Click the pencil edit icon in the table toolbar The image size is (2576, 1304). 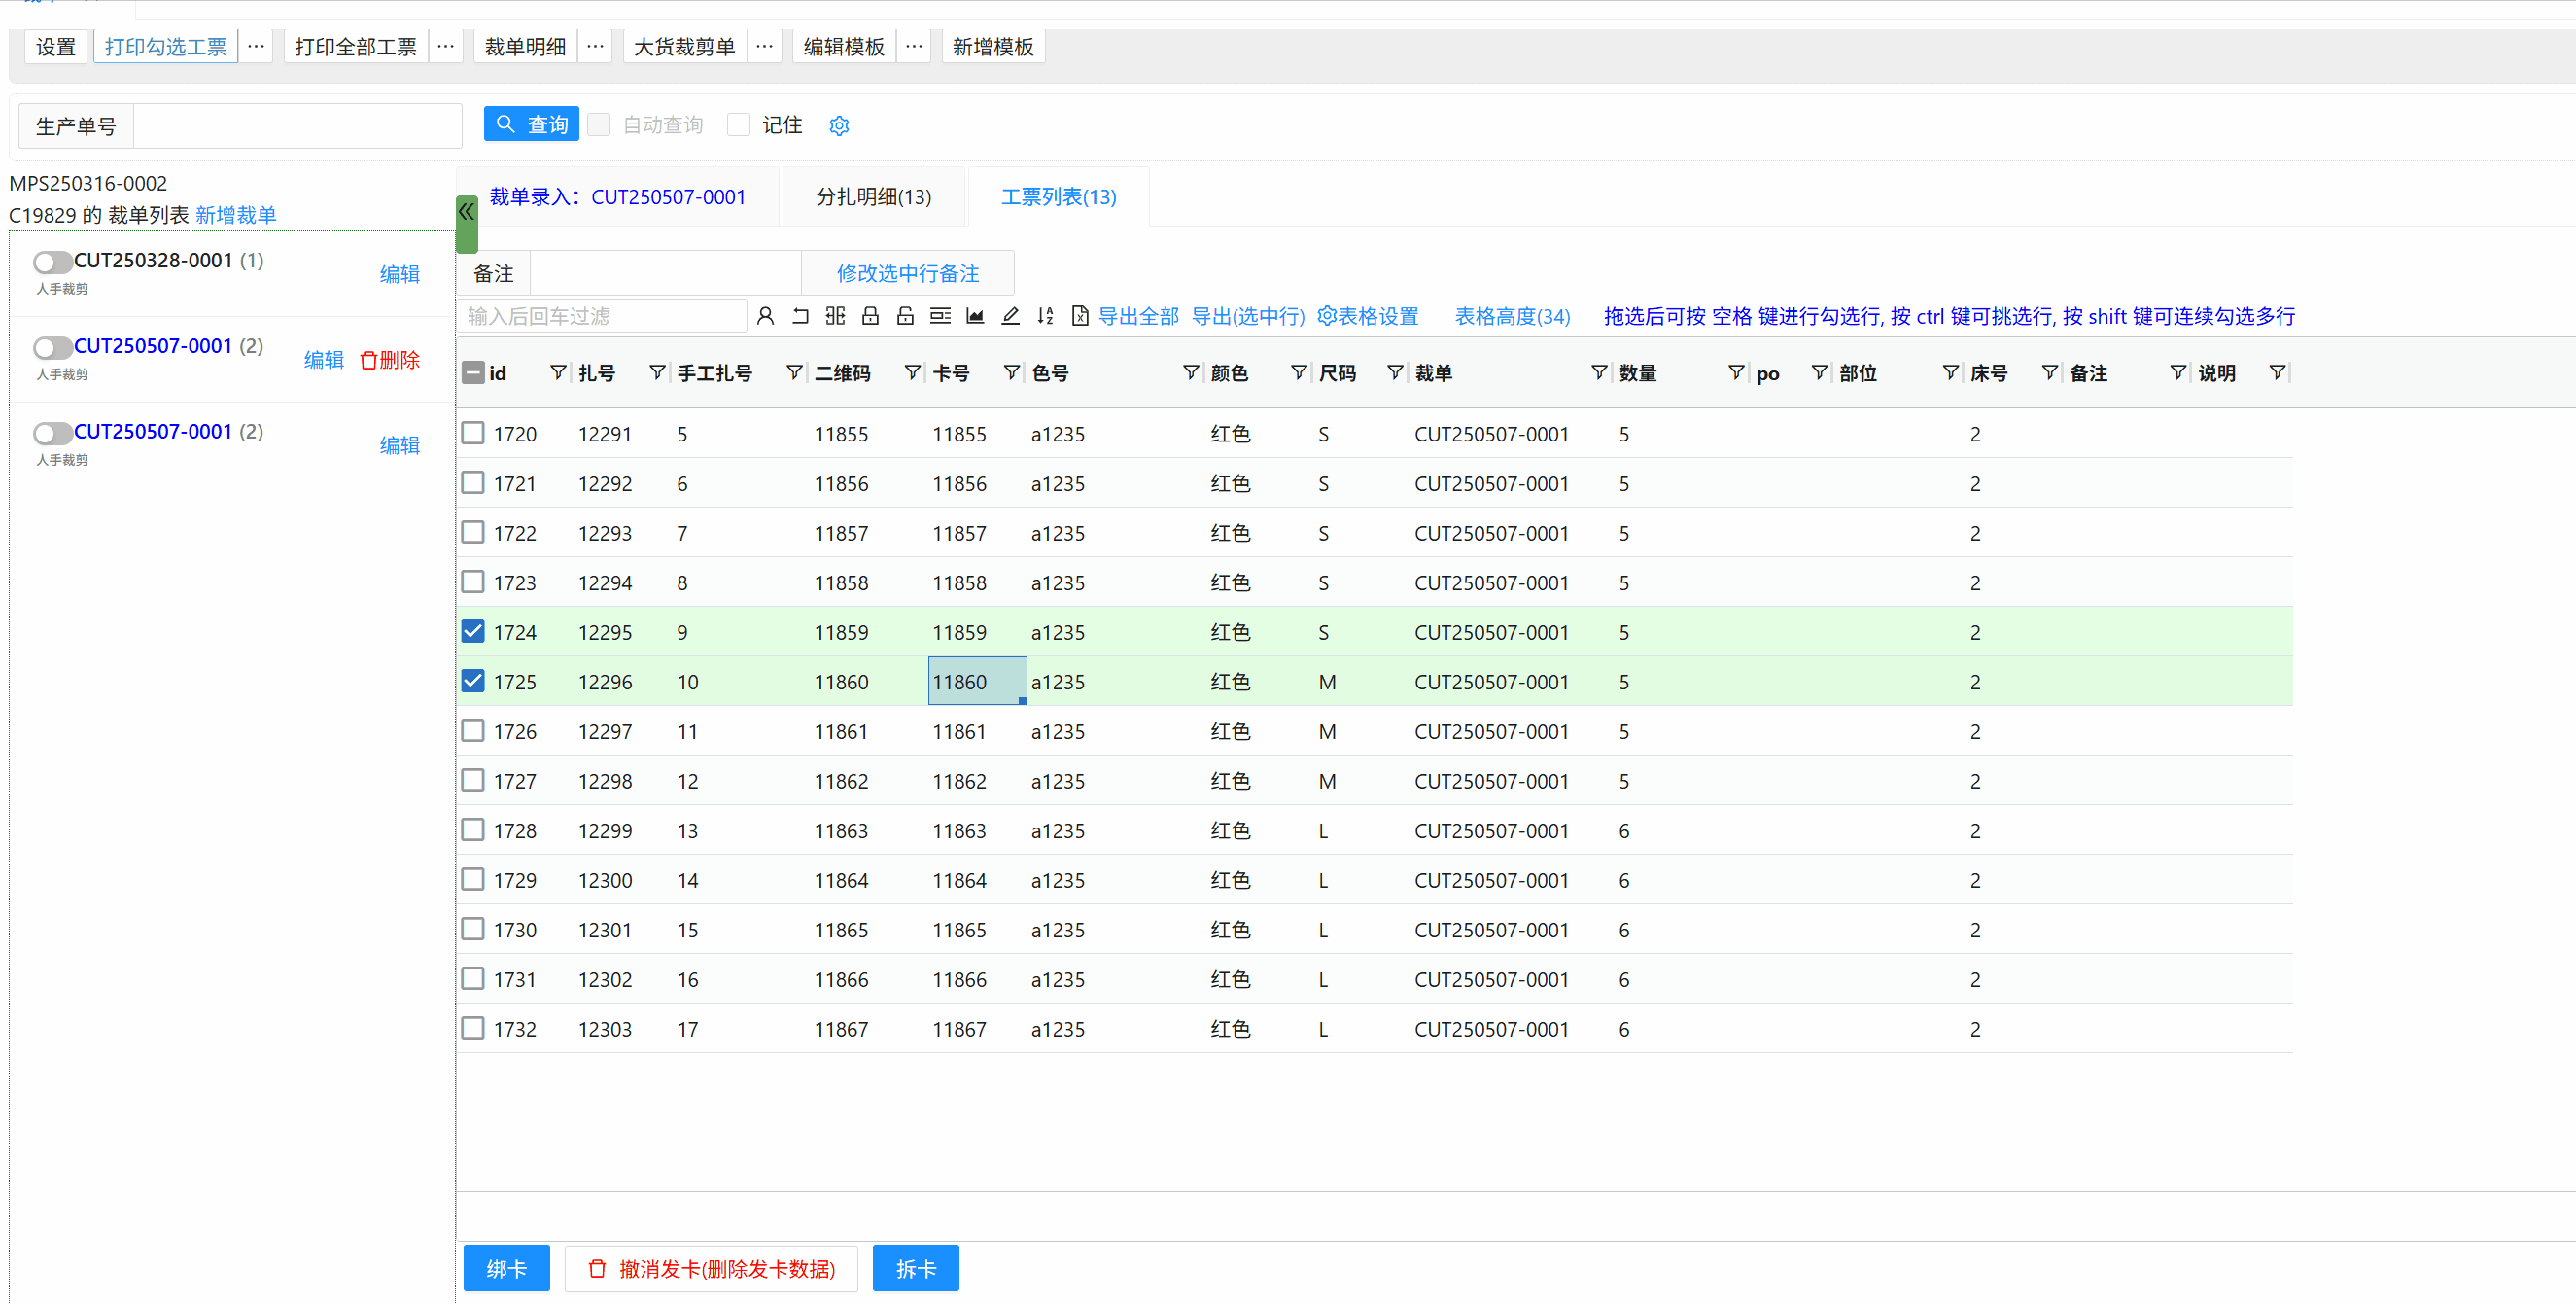[1010, 316]
